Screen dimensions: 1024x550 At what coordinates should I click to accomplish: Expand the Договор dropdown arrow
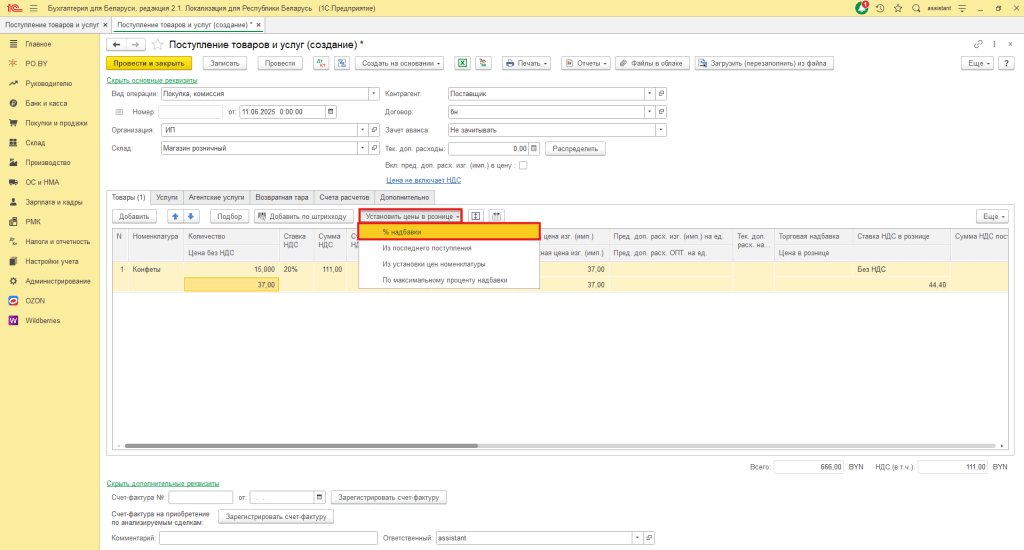point(649,112)
